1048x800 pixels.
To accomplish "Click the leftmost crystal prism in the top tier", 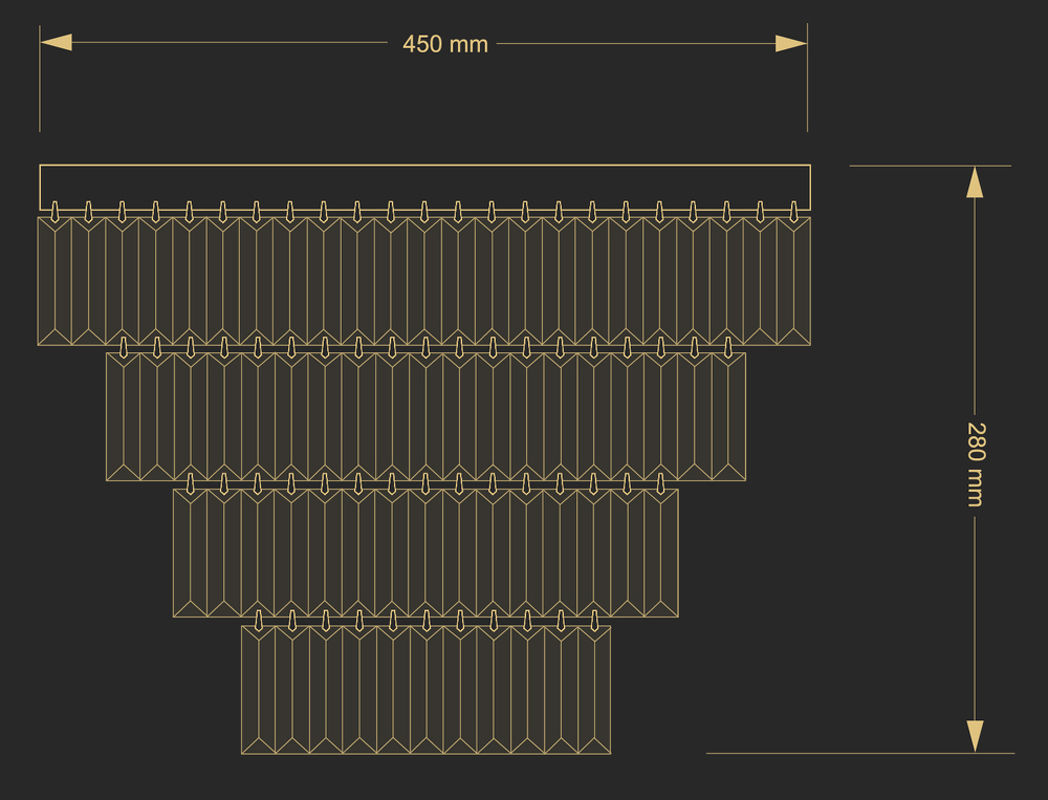I will click(x=54, y=281).
